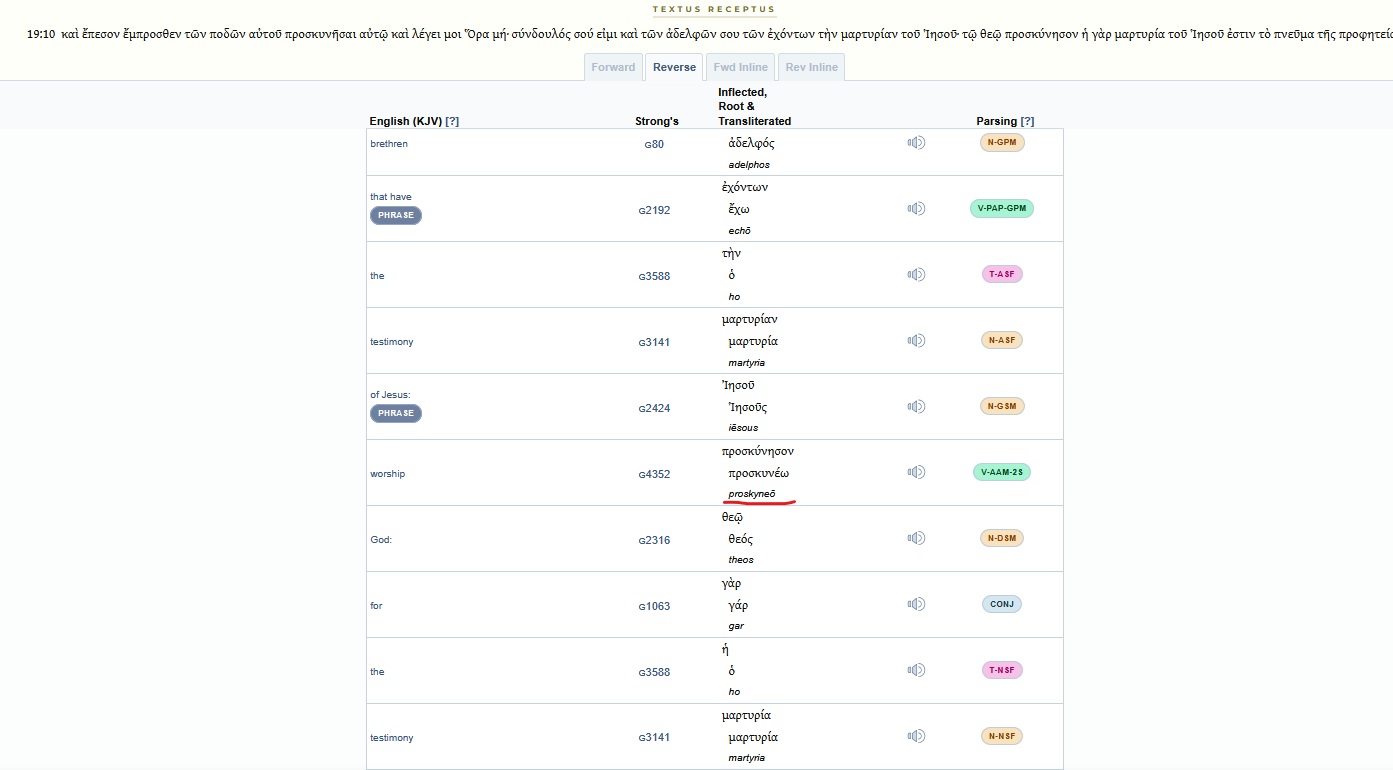Open Strong's G80 link
The height and width of the screenshot is (770, 1393).
click(x=654, y=144)
